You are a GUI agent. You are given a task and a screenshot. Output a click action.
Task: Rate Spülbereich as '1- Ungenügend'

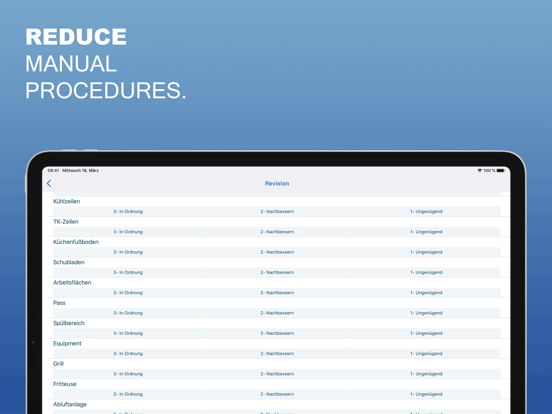tap(426, 333)
